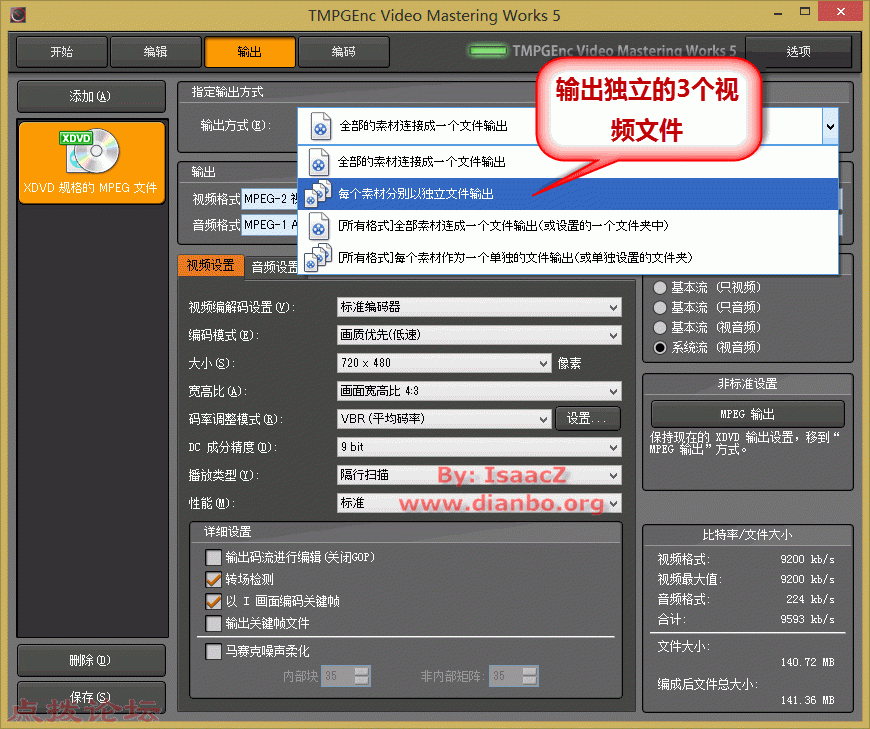Choose 每个素材分别以独立文件输出 option

(568, 194)
